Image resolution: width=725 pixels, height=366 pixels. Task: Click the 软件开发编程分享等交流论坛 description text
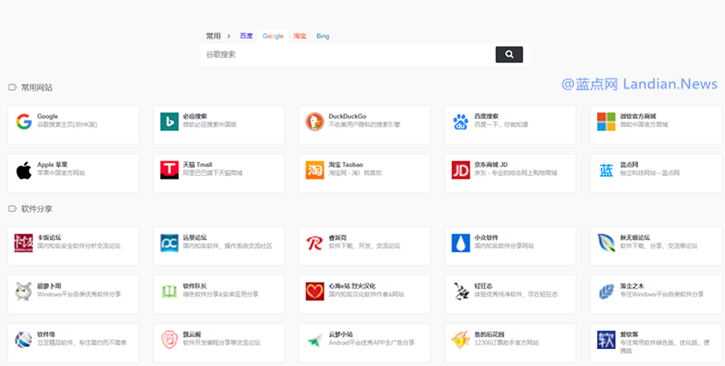tap(221, 343)
